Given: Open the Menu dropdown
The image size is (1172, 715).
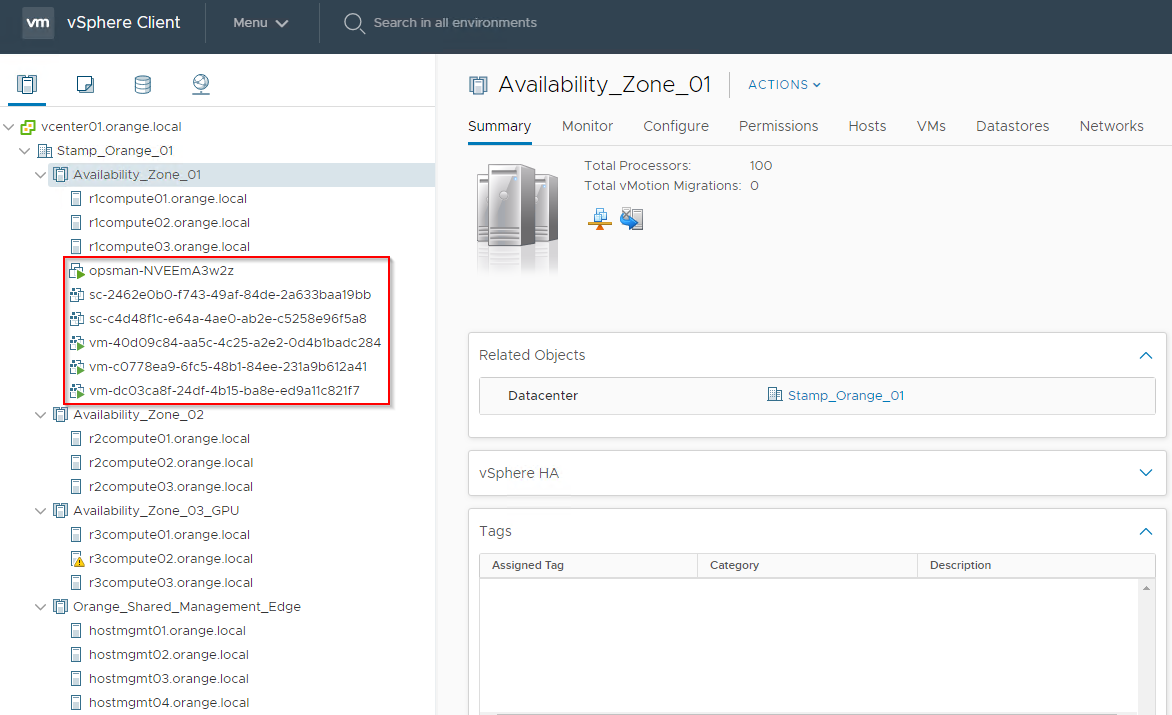Looking at the screenshot, I should [x=261, y=22].
